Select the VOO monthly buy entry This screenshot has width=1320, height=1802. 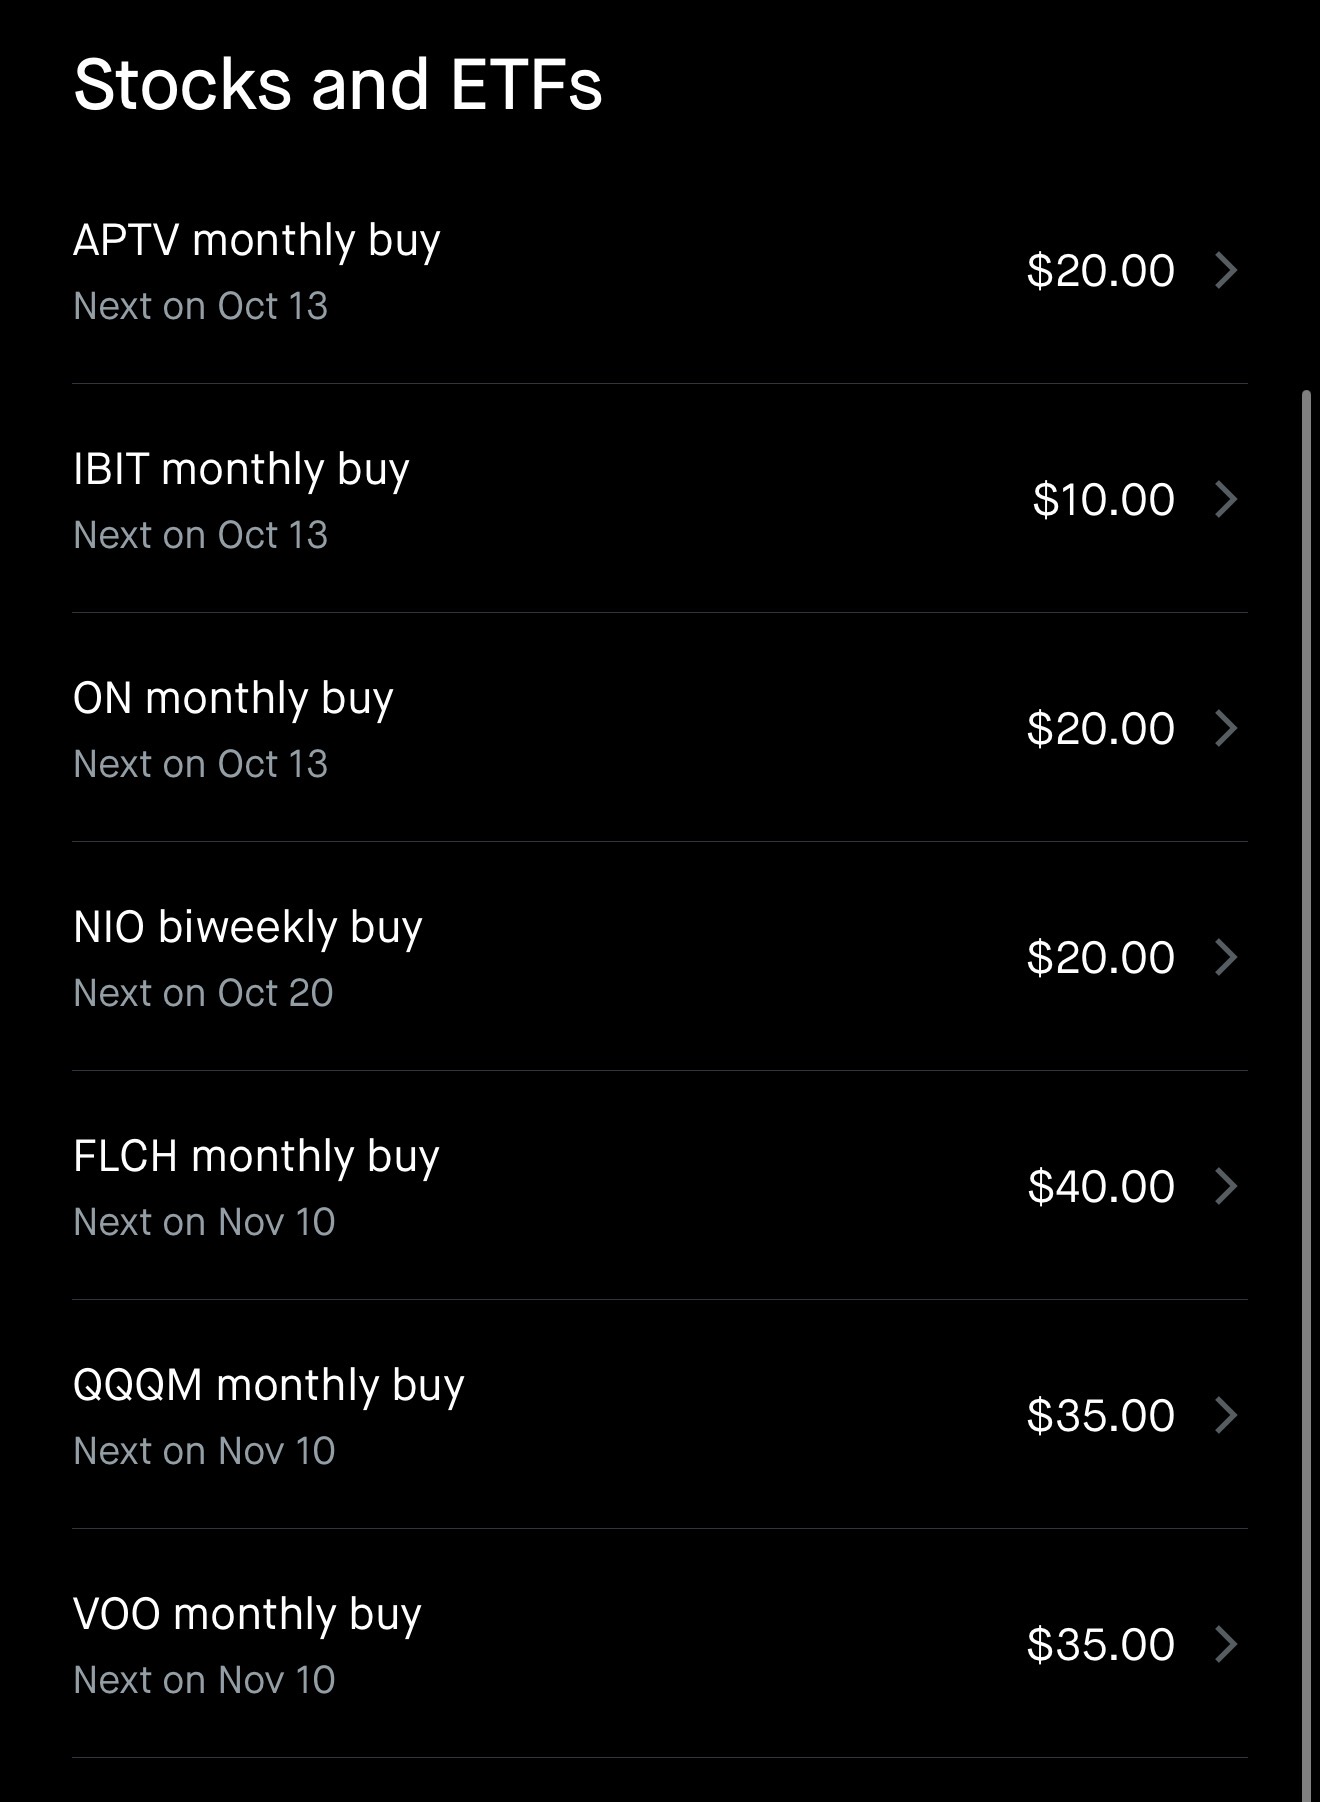point(247,1615)
